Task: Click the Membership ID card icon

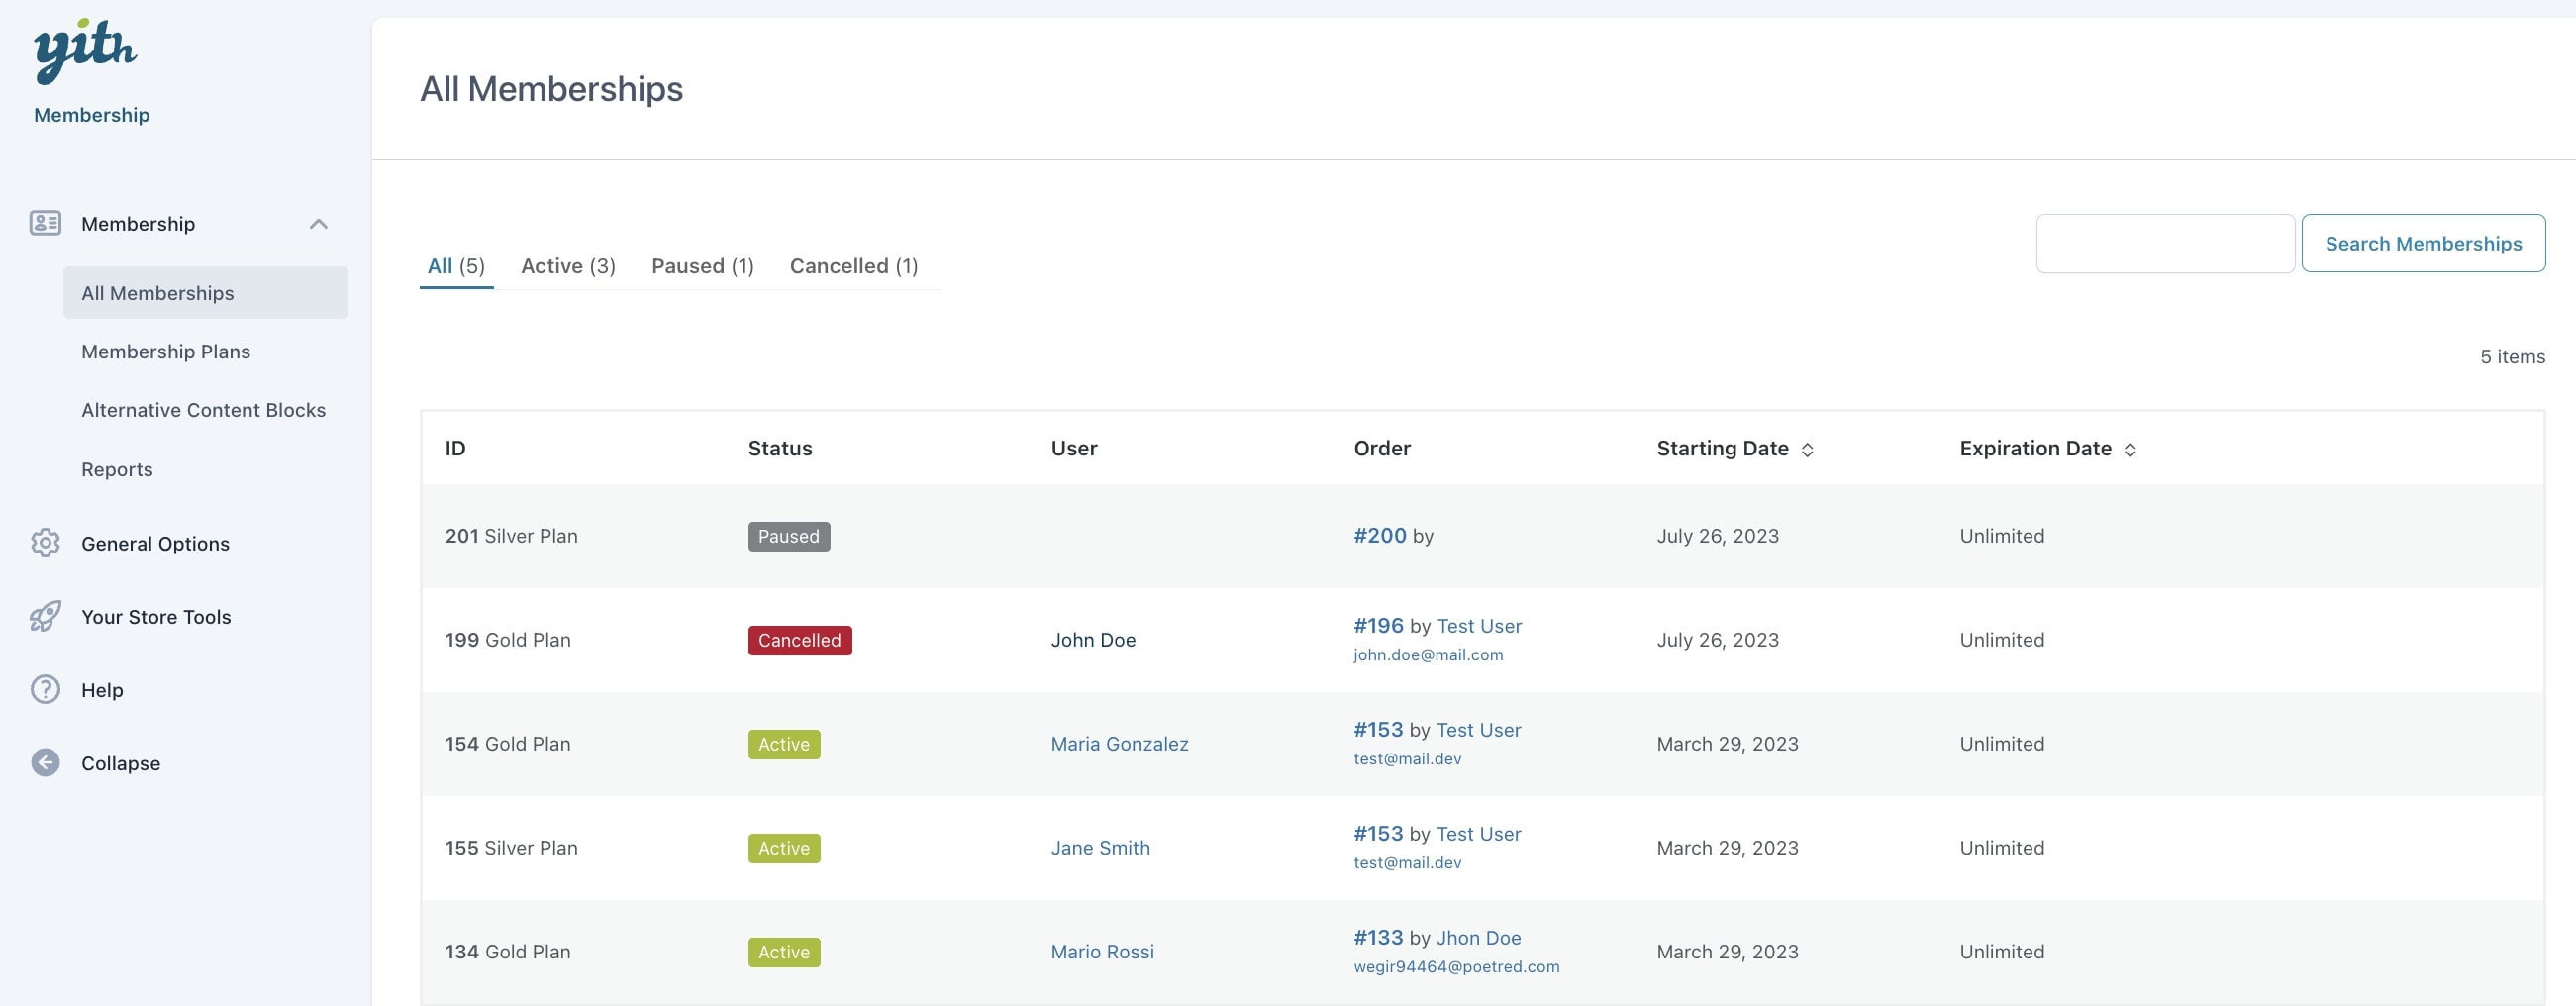Action: click(x=45, y=223)
